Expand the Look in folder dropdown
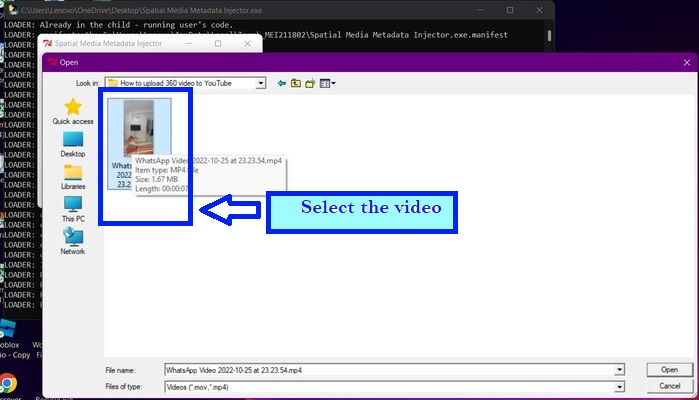Image resolution: width=699 pixels, height=400 pixels. (x=261, y=83)
